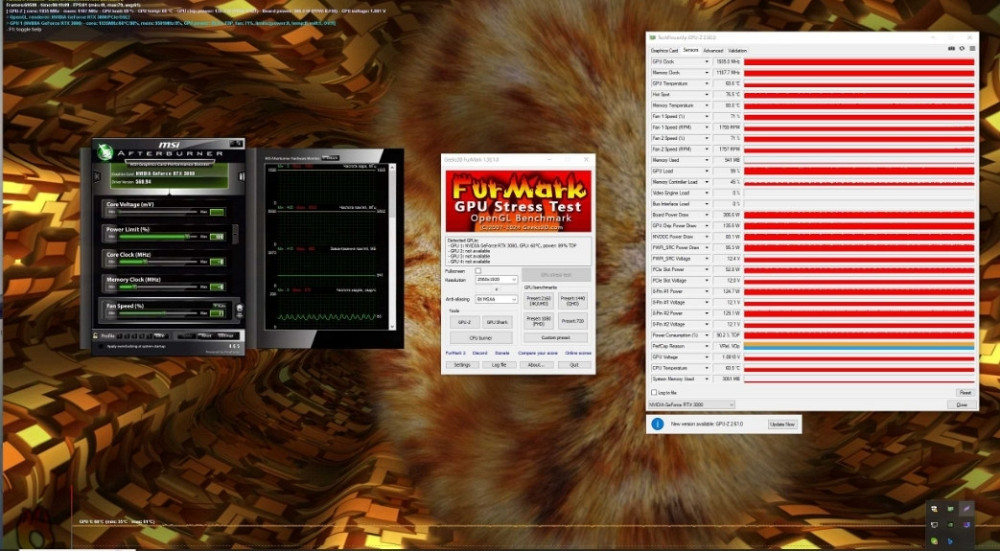The width and height of the screenshot is (1000, 551).
Task: Open Compare your score link
Action: (x=538, y=353)
